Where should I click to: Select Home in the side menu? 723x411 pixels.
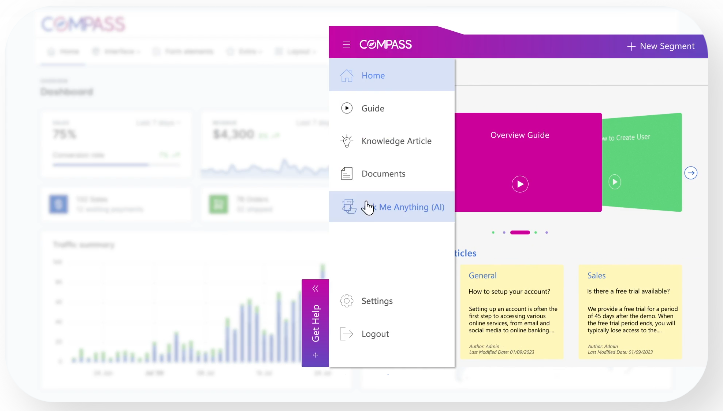[x=392, y=75]
